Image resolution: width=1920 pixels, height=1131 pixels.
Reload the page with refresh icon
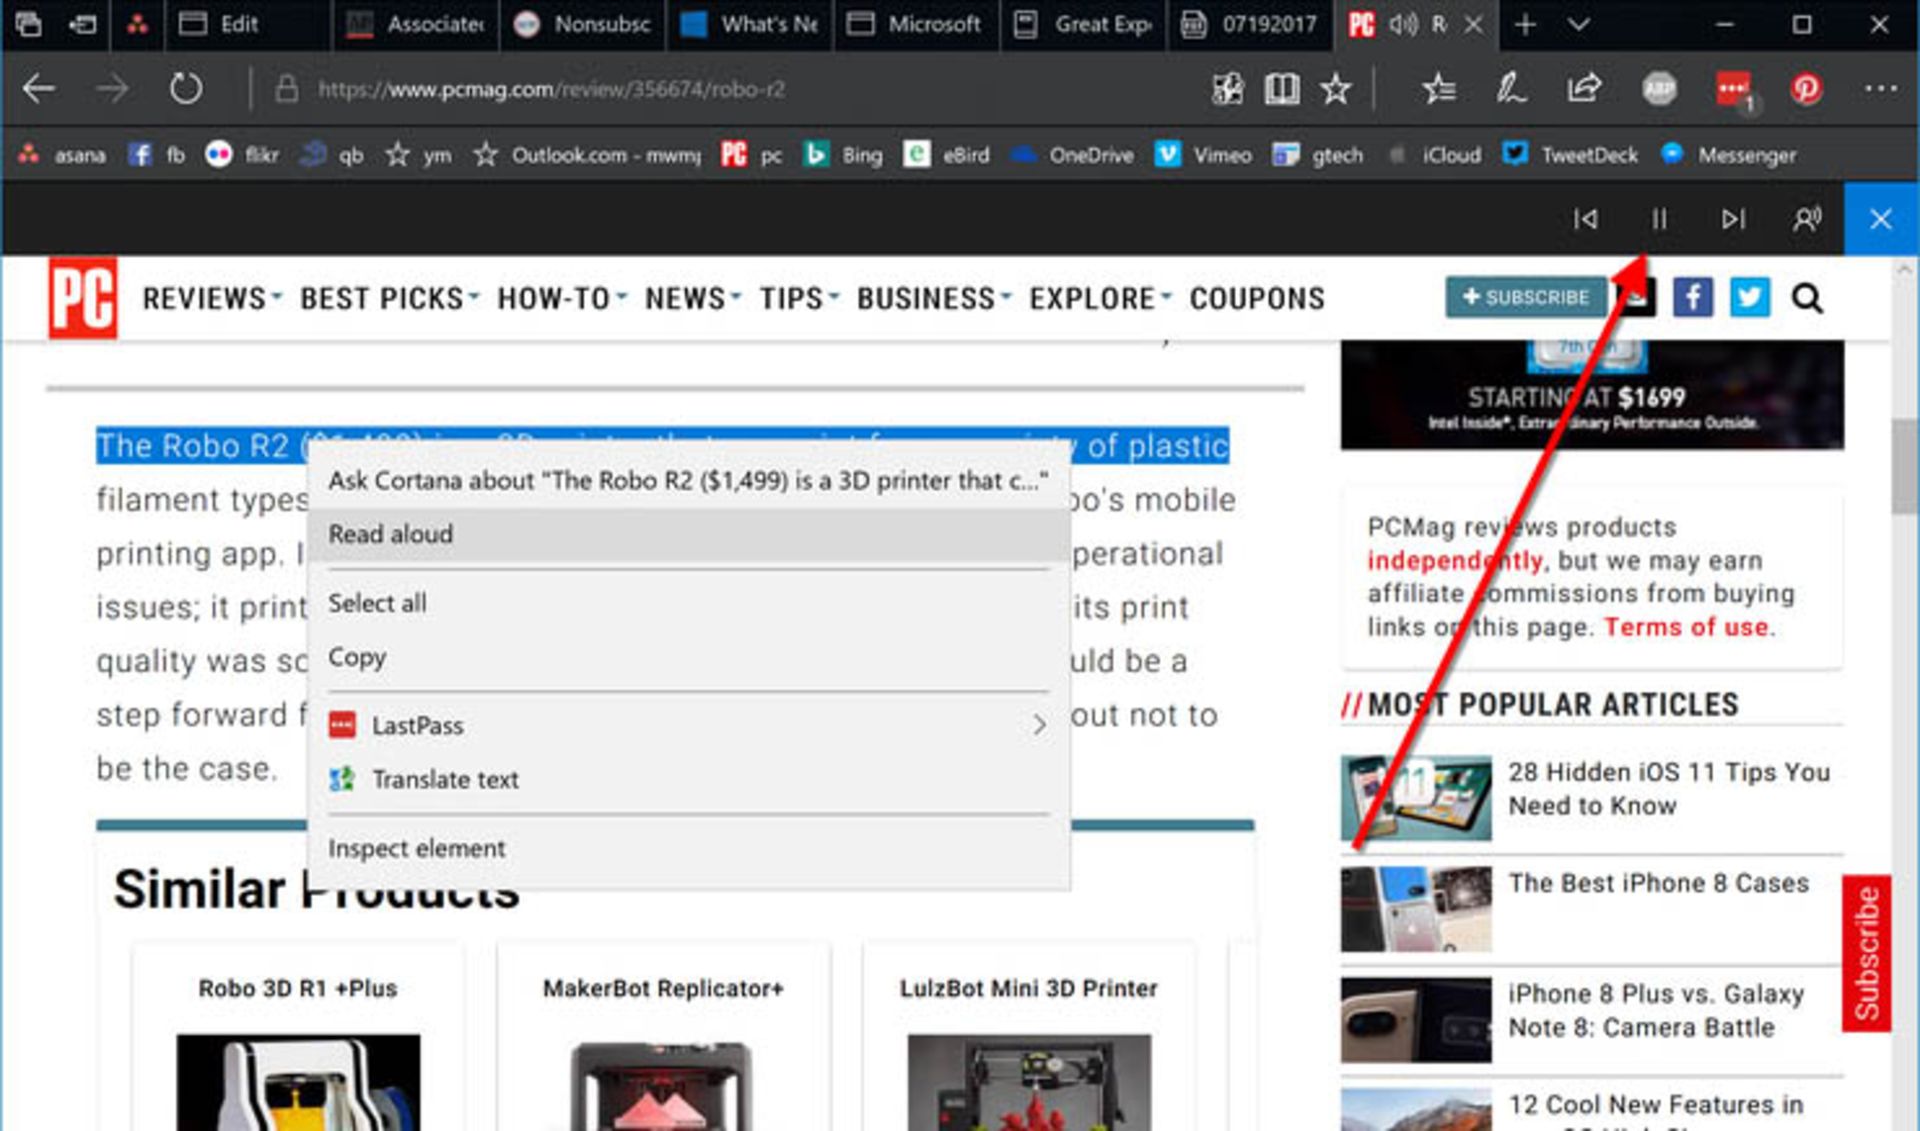pyautogui.click(x=185, y=89)
